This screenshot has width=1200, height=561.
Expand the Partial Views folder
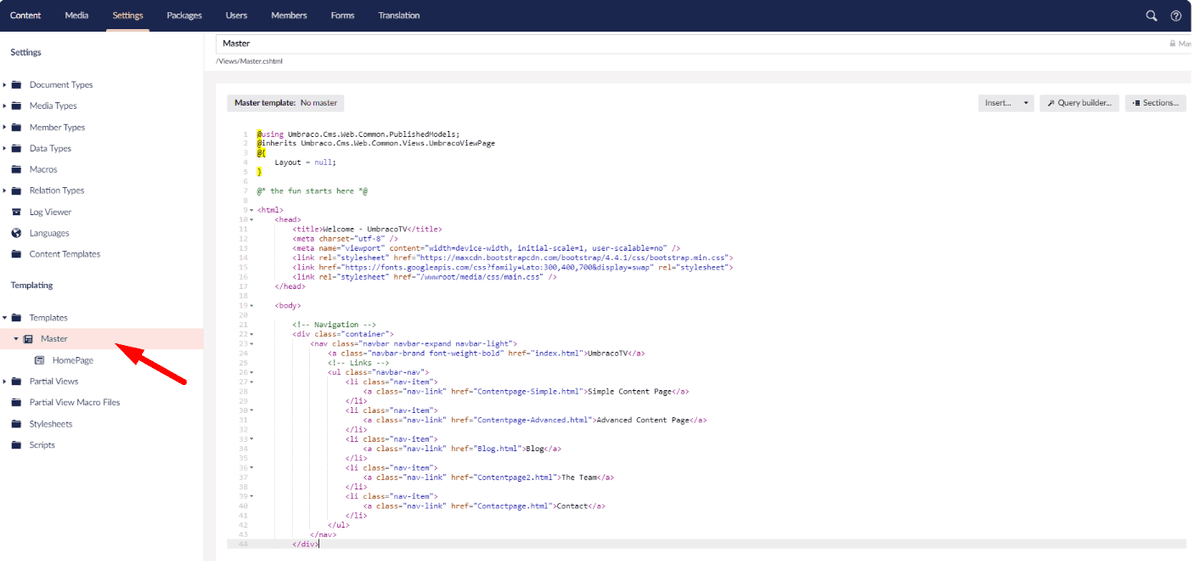click(4, 381)
